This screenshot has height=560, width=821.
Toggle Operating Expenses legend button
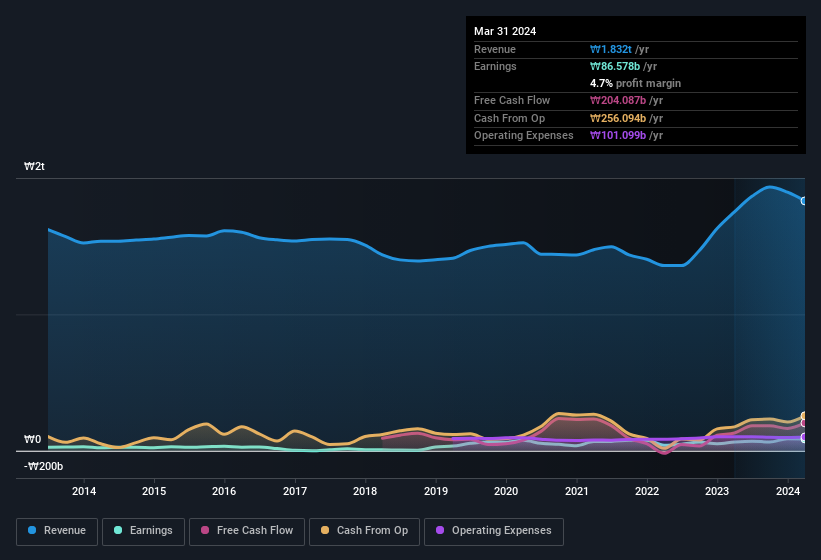[493, 531]
